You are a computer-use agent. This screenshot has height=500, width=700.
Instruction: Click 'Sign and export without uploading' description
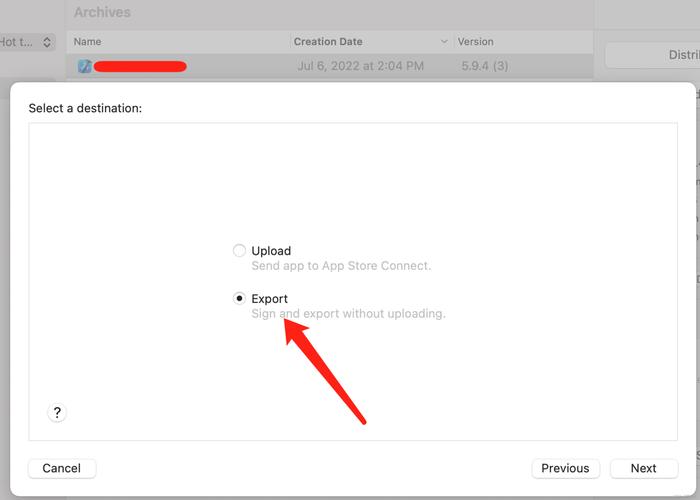point(348,314)
